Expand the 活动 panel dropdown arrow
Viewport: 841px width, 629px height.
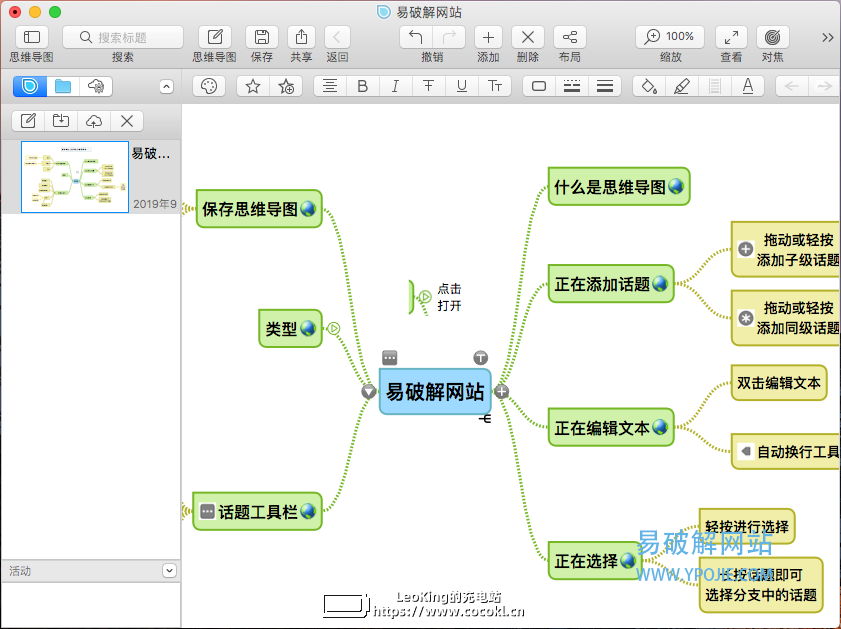(169, 571)
